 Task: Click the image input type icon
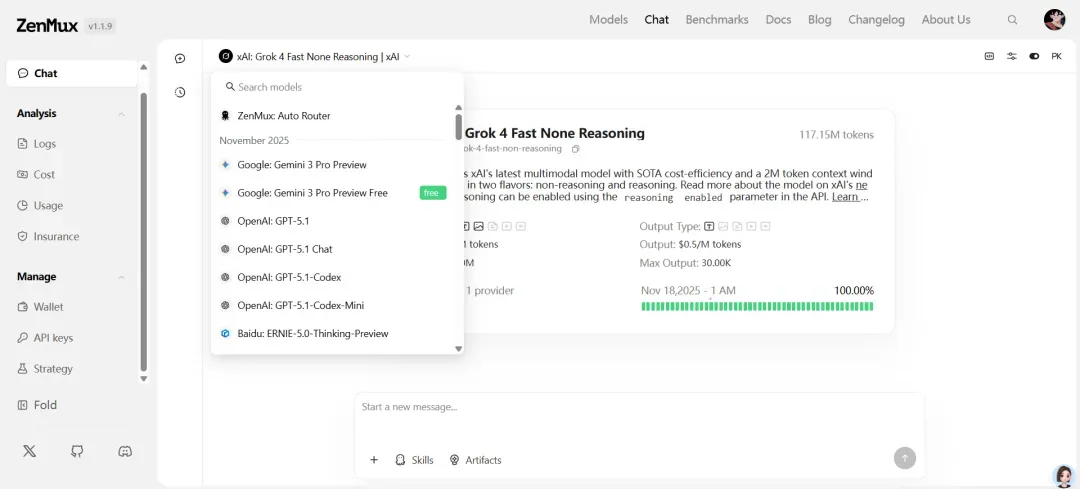coord(478,226)
